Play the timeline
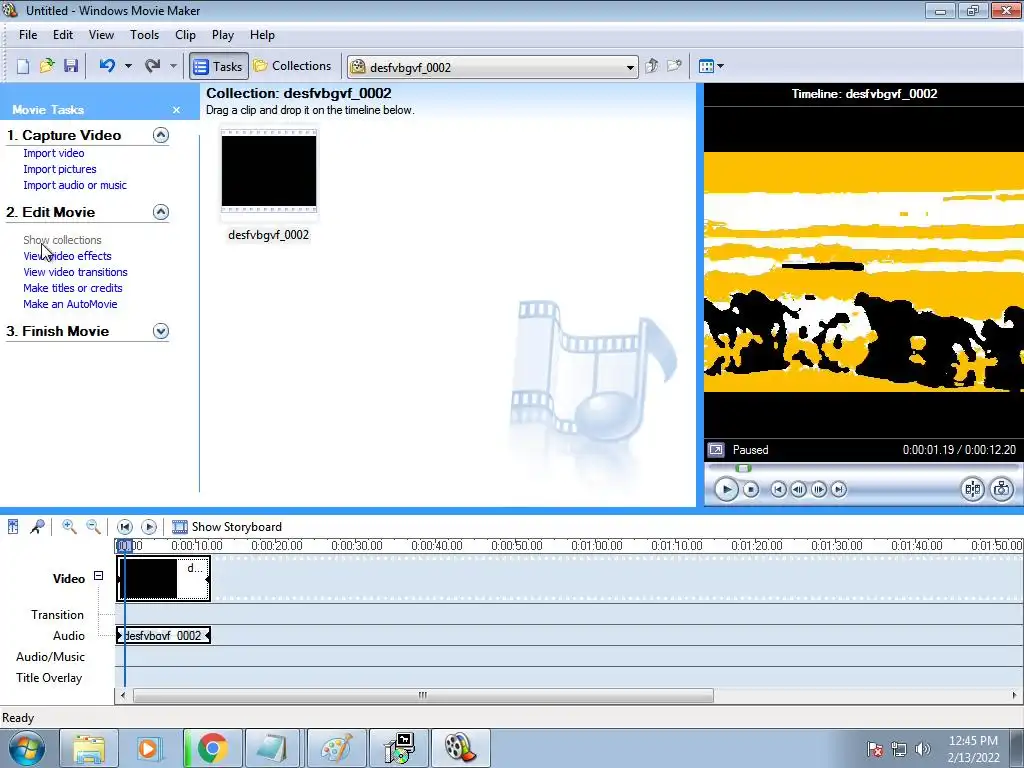 point(149,526)
